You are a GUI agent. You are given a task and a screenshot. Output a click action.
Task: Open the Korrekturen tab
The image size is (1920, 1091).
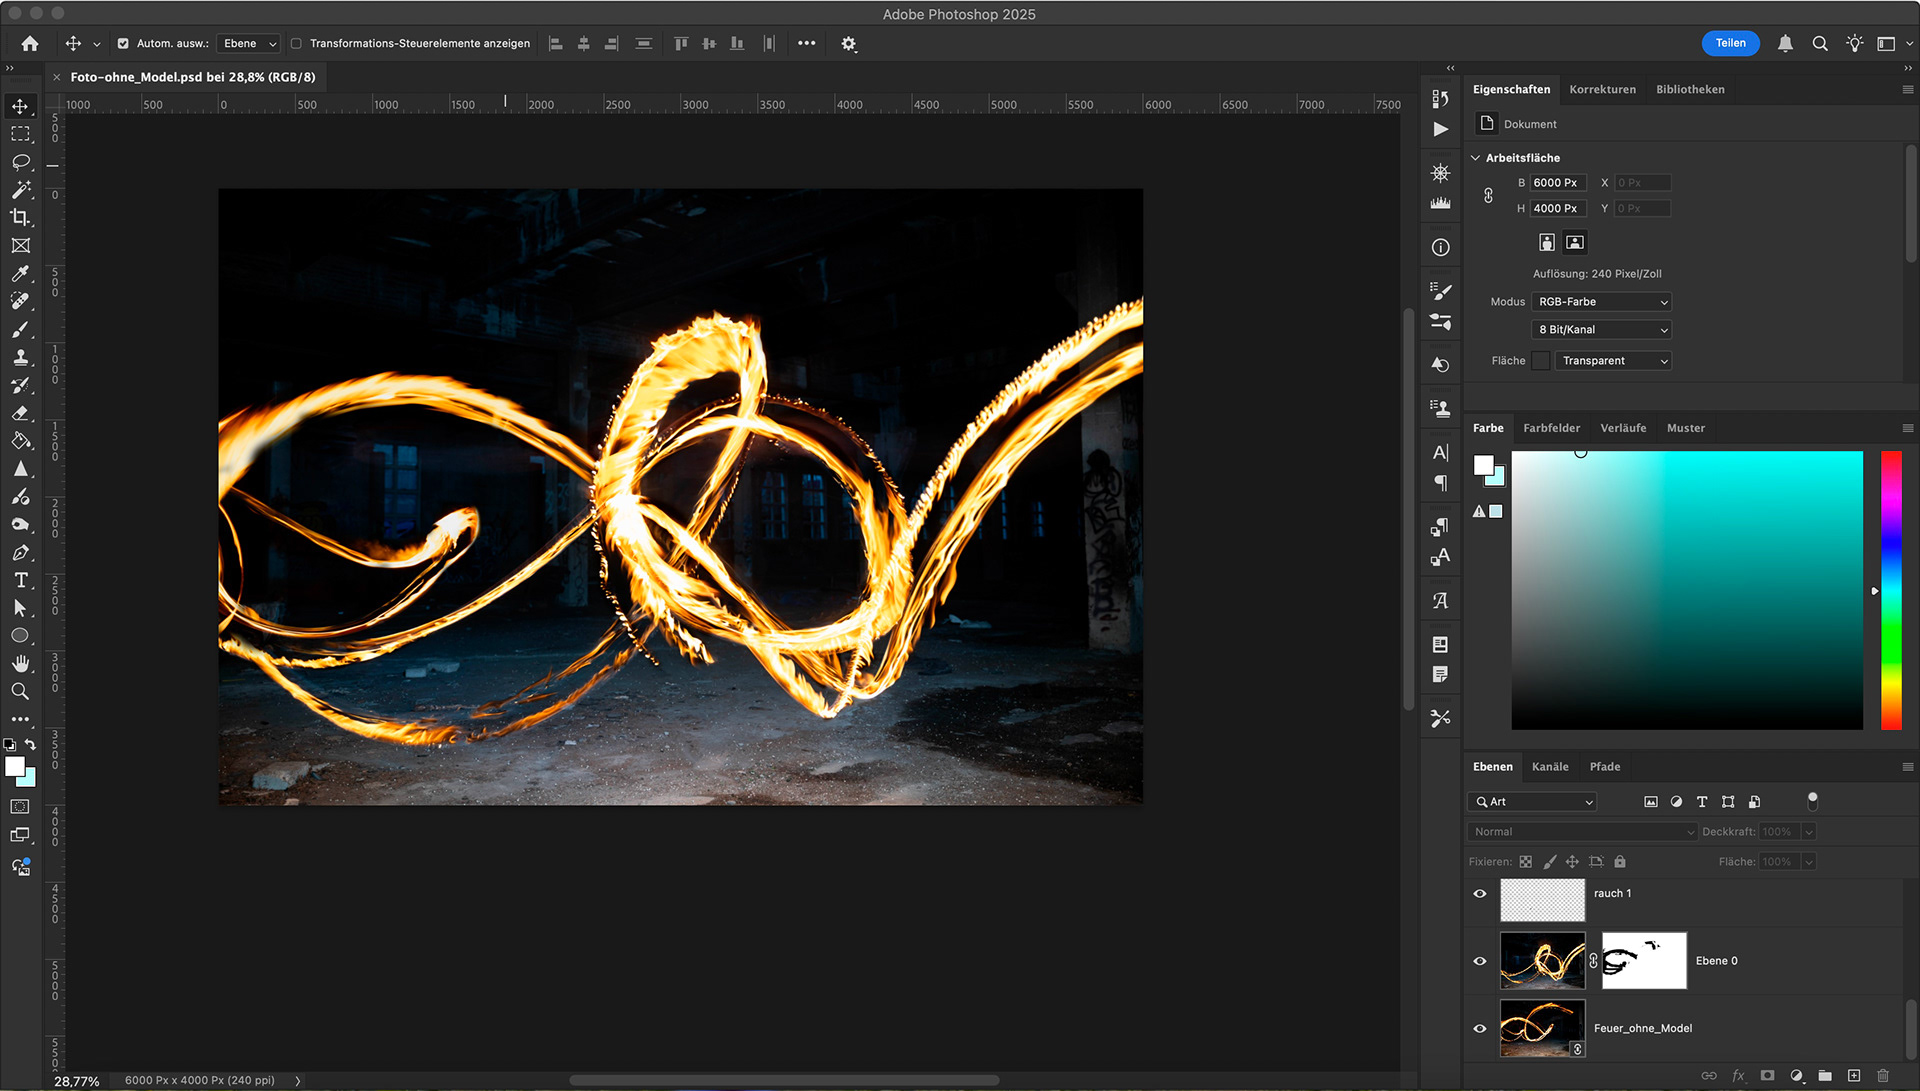coord(1602,90)
